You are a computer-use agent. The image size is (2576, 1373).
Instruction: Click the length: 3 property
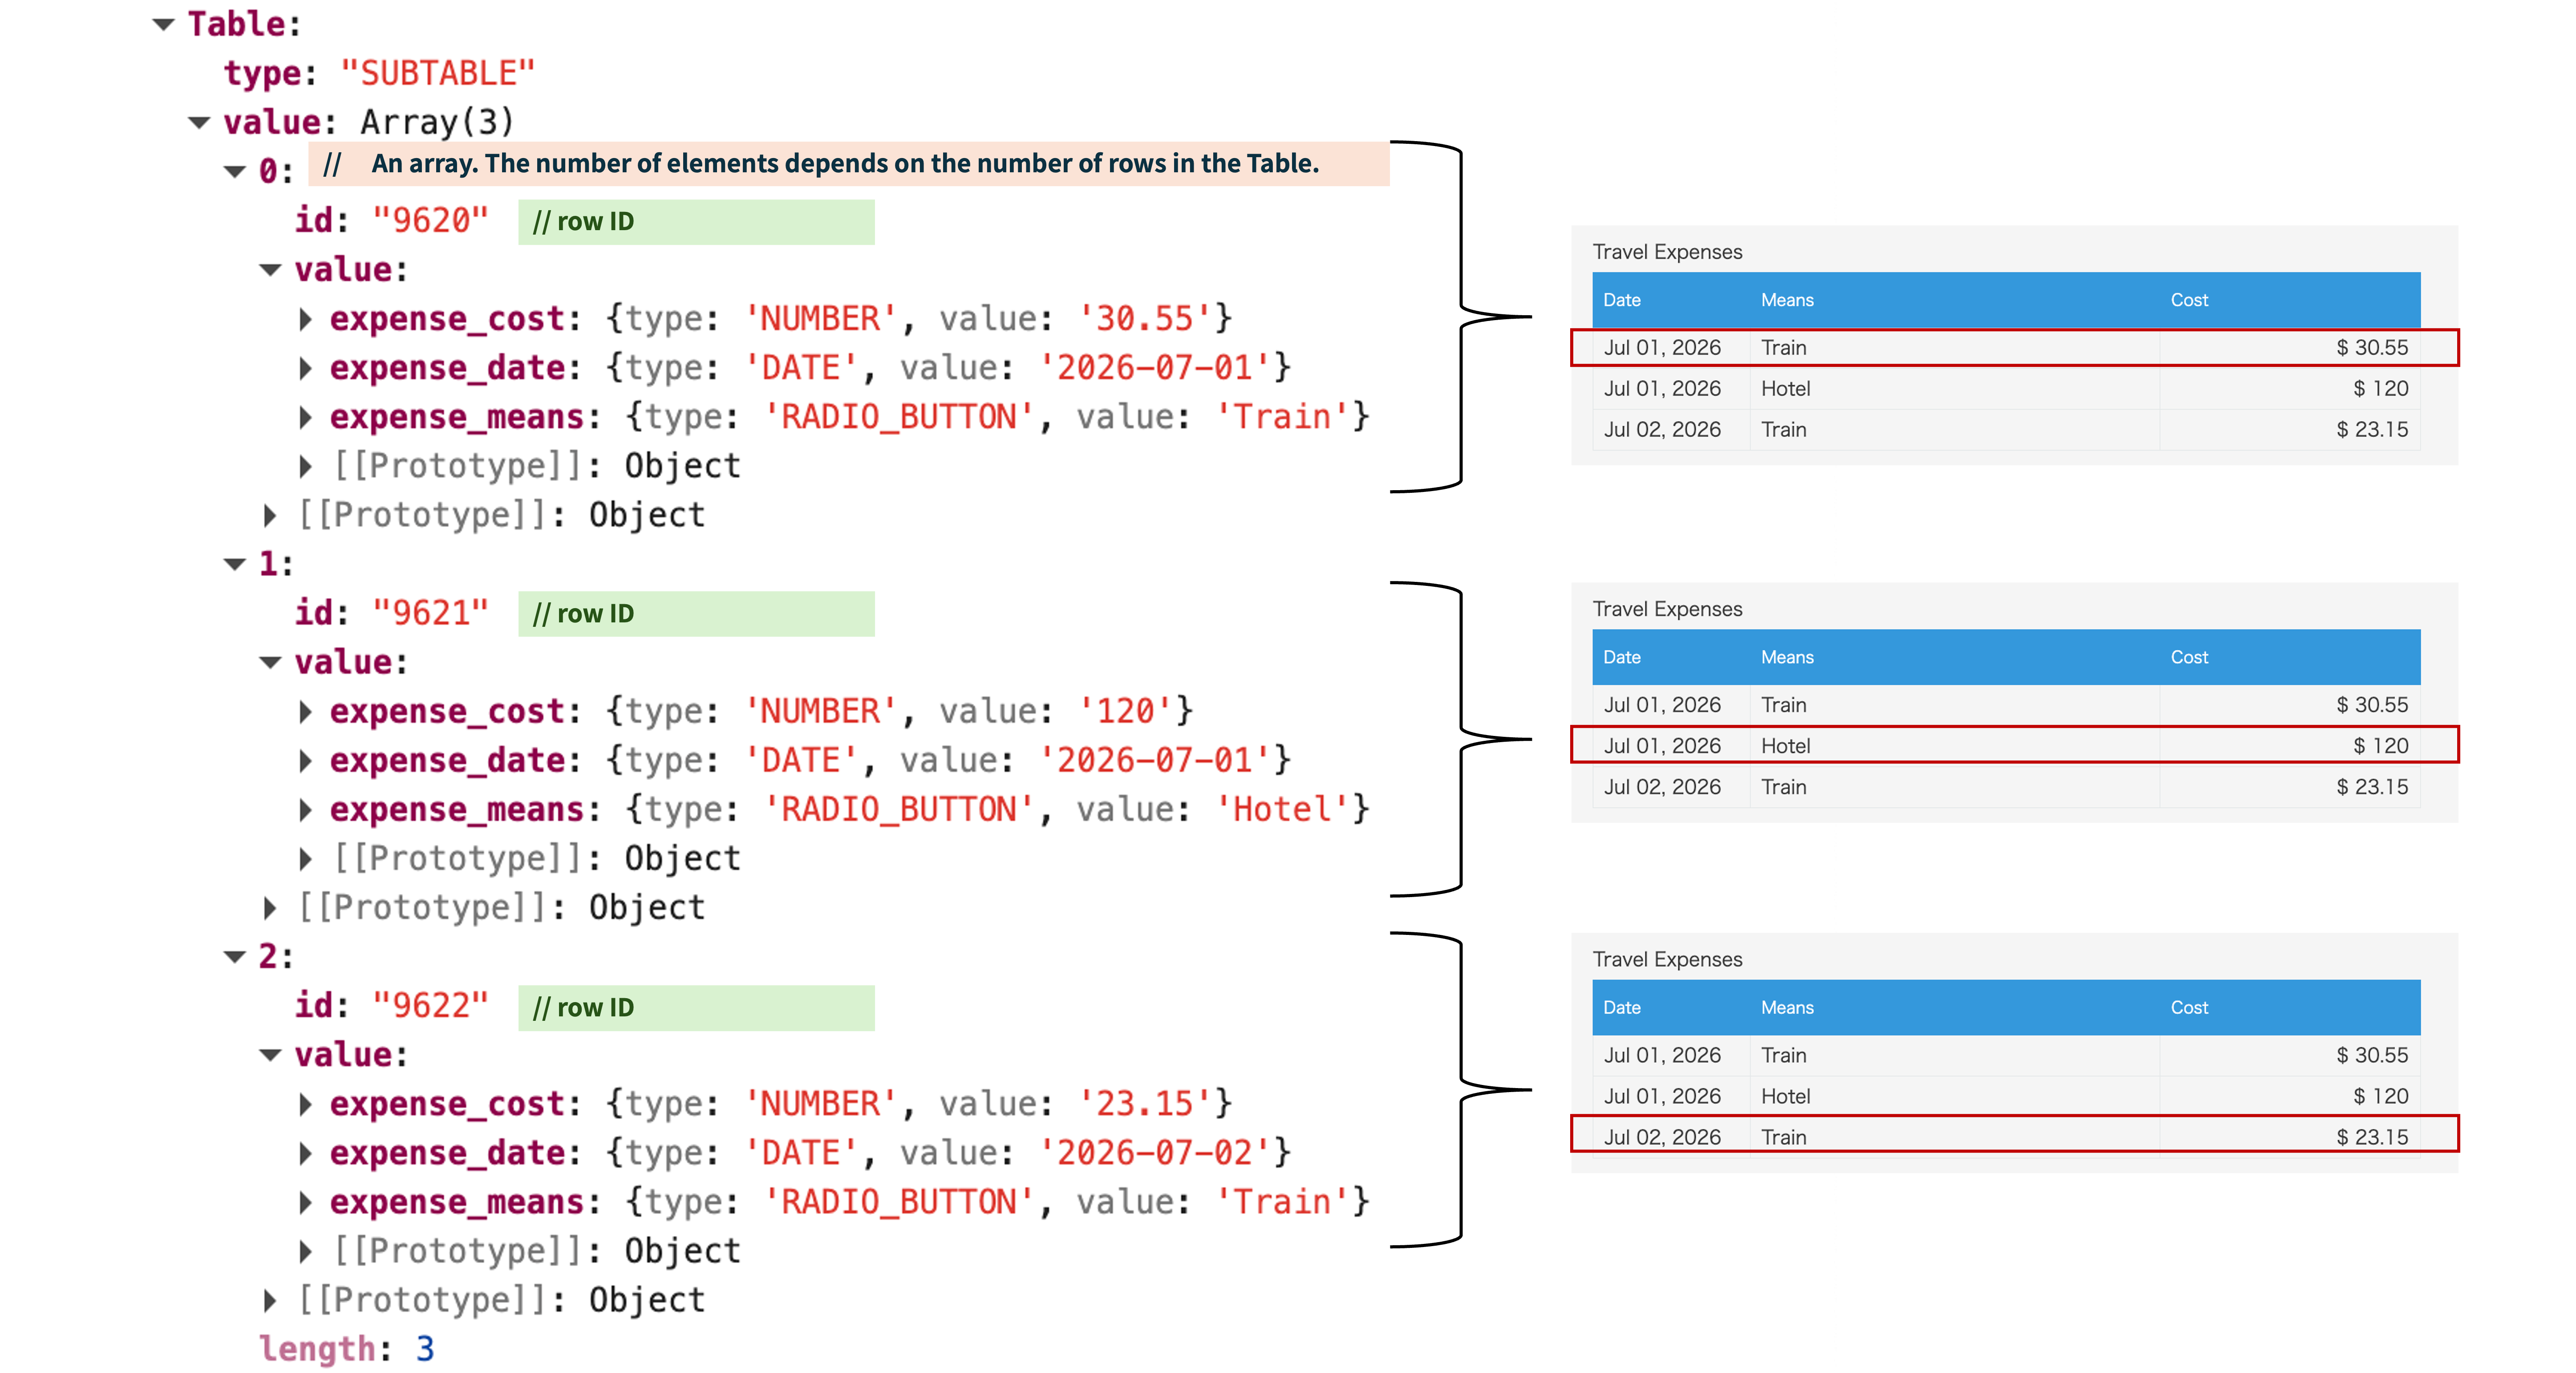(x=347, y=1350)
